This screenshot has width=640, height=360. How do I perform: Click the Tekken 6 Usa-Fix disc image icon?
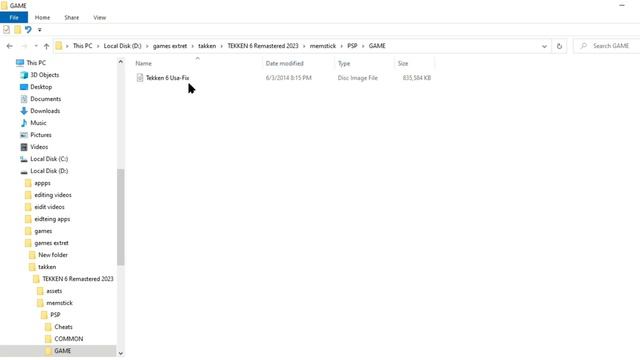tap(140, 78)
